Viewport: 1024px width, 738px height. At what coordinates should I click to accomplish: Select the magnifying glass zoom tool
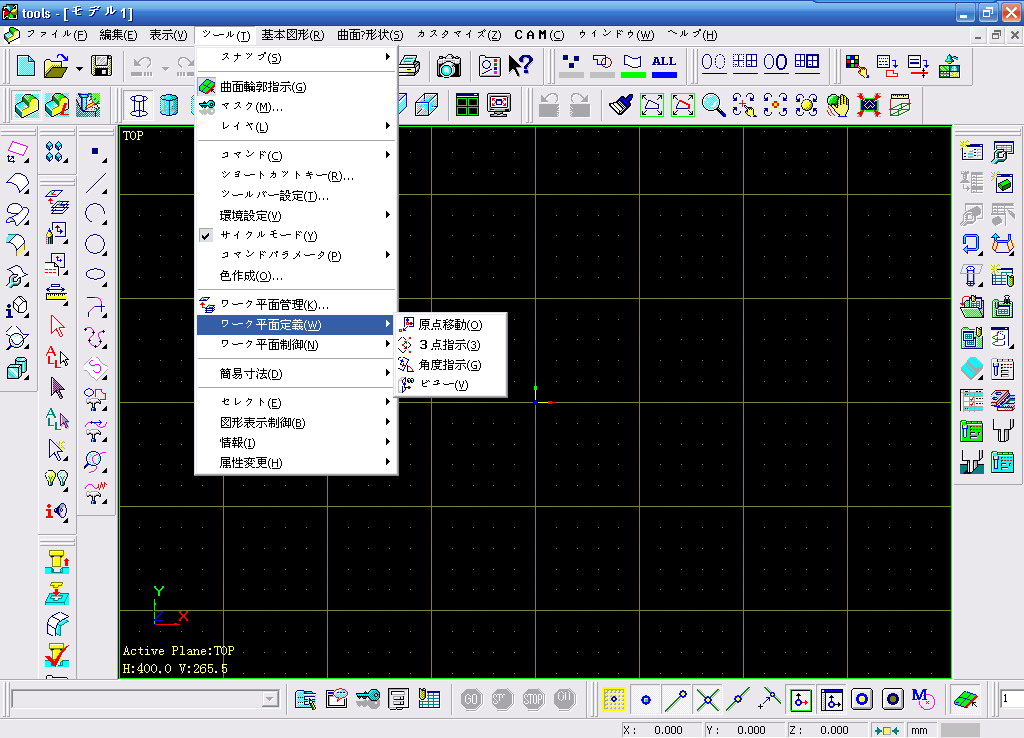pyautogui.click(x=713, y=104)
